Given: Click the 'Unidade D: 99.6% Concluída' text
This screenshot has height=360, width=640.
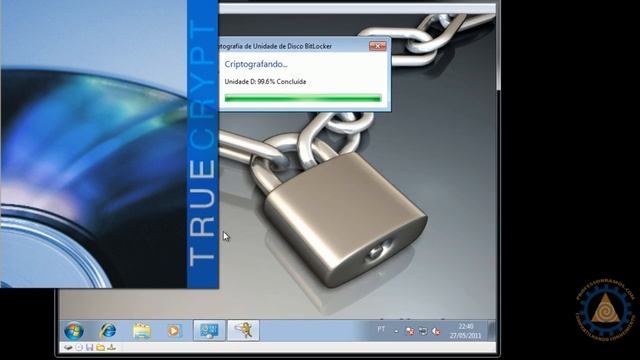Looking at the screenshot, I should (x=265, y=82).
